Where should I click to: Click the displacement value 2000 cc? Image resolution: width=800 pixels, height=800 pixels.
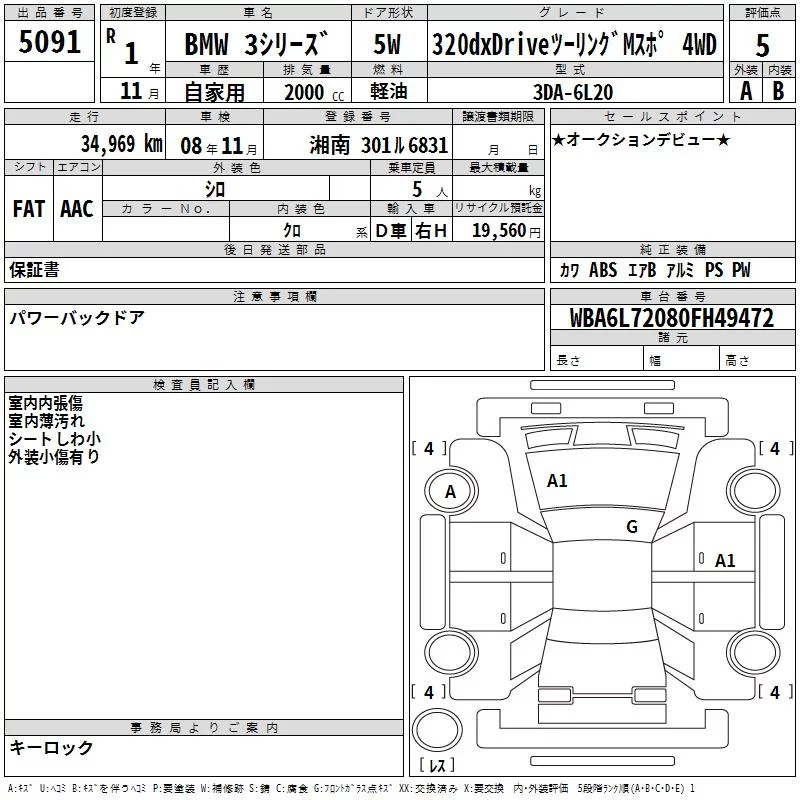click(x=314, y=92)
